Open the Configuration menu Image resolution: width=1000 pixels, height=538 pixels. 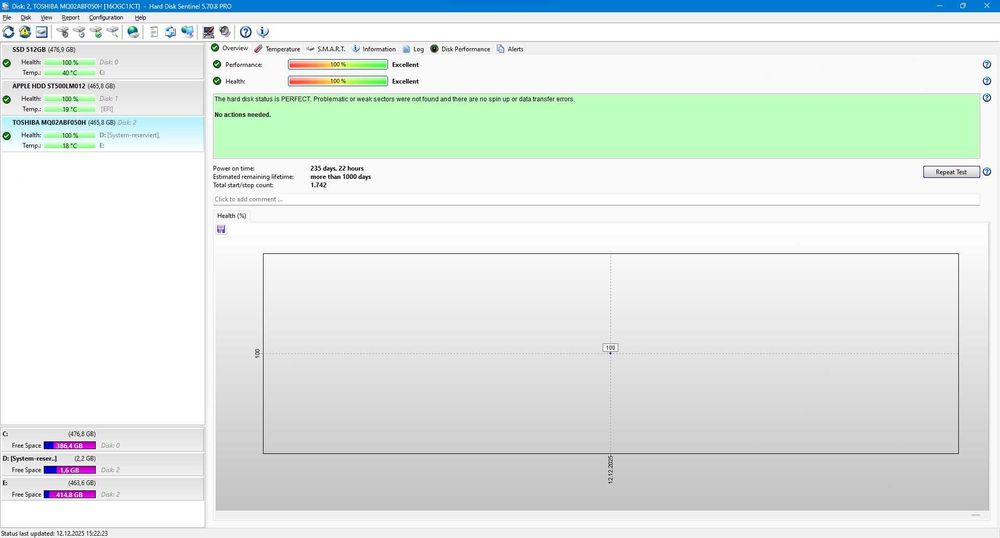pyautogui.click(x=106, y=17)
